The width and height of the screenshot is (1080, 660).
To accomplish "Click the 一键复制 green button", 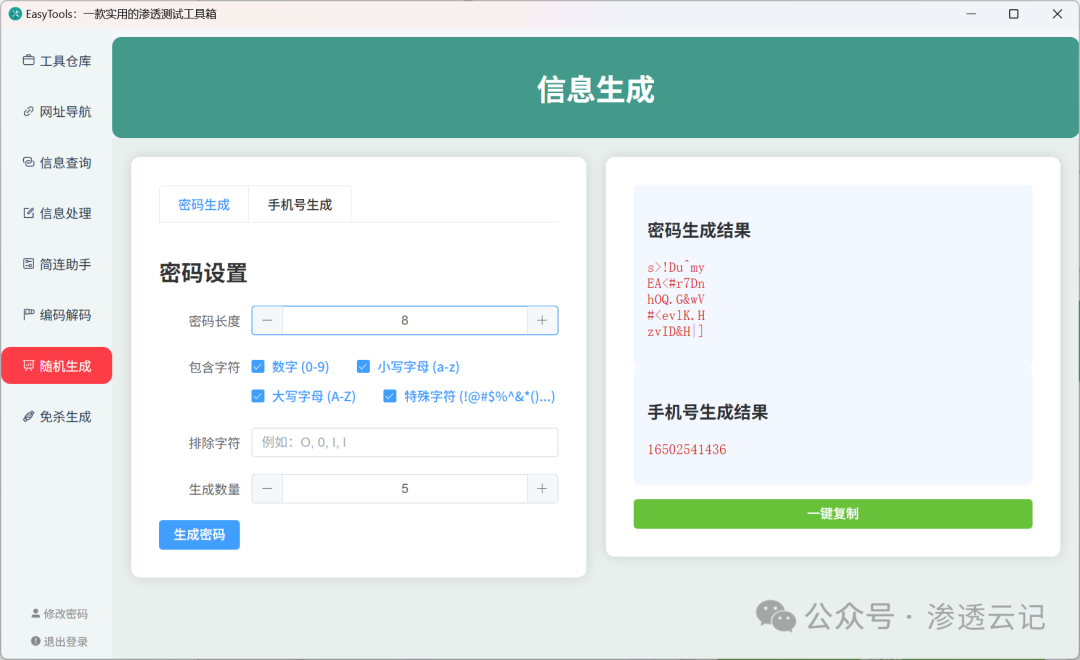I will [833, 514].
